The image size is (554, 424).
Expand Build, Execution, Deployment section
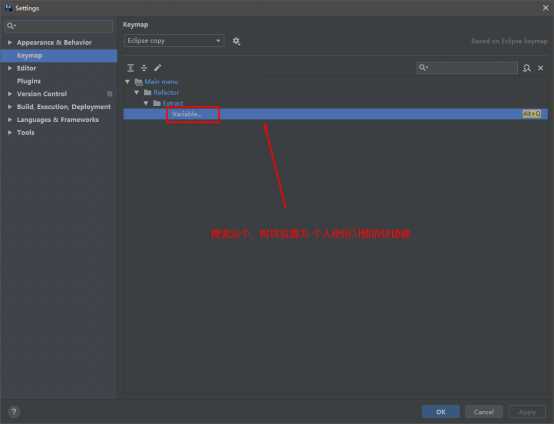tap(10, 107)
